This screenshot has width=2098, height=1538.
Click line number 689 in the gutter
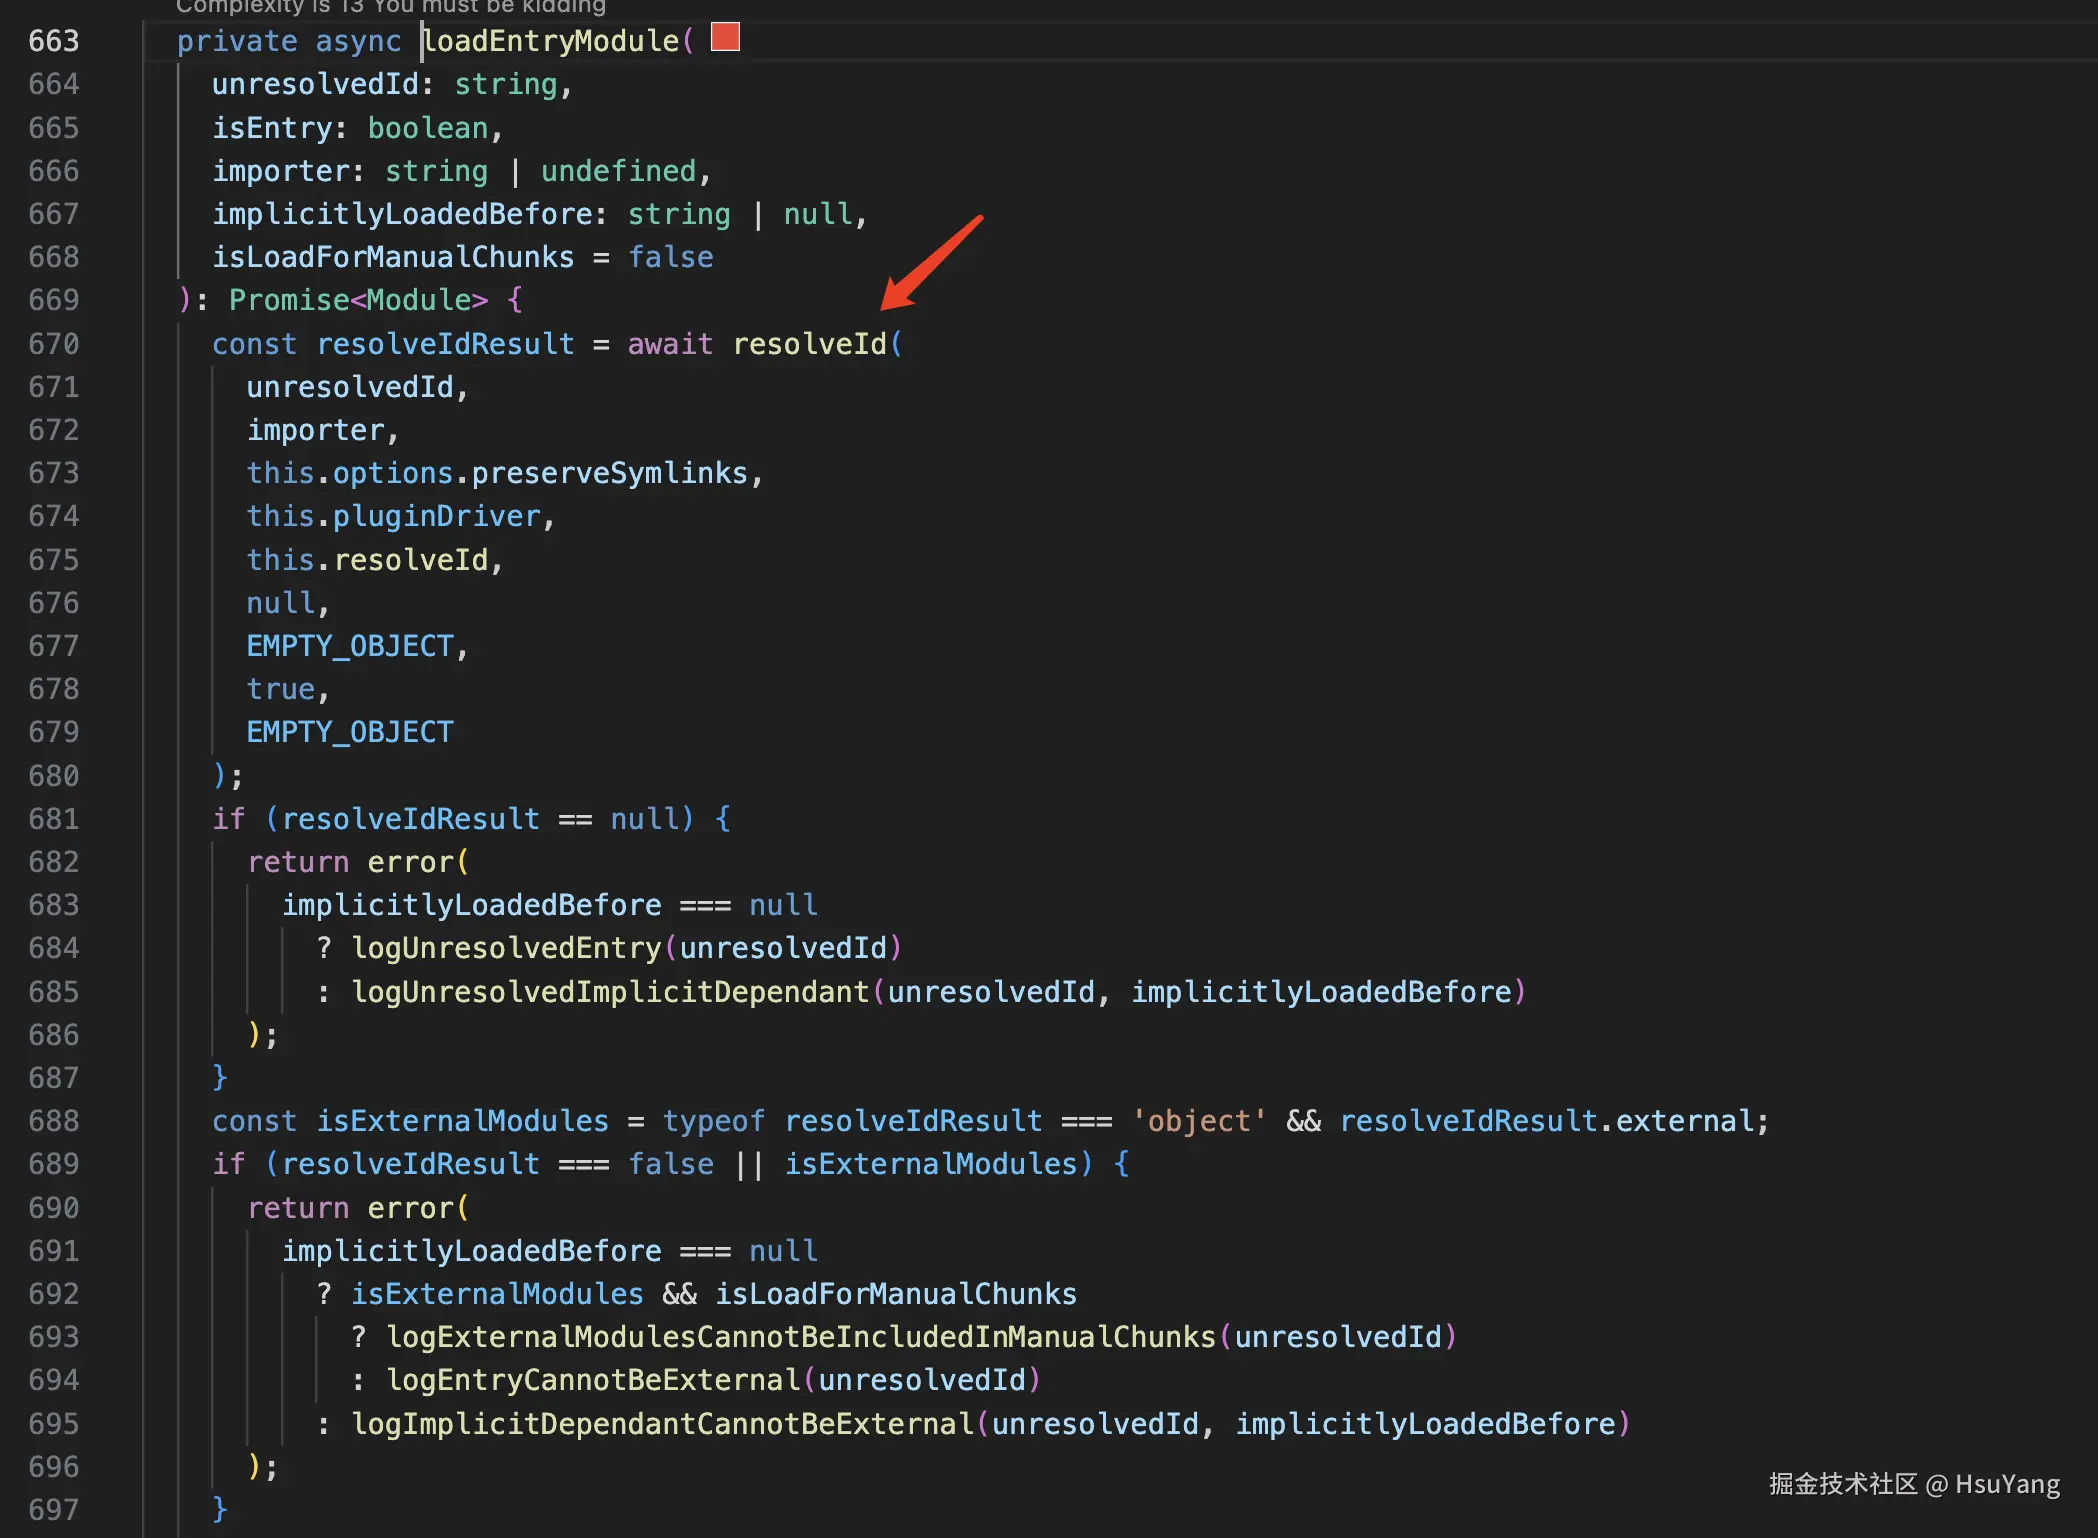click(x=54, y=1164)
